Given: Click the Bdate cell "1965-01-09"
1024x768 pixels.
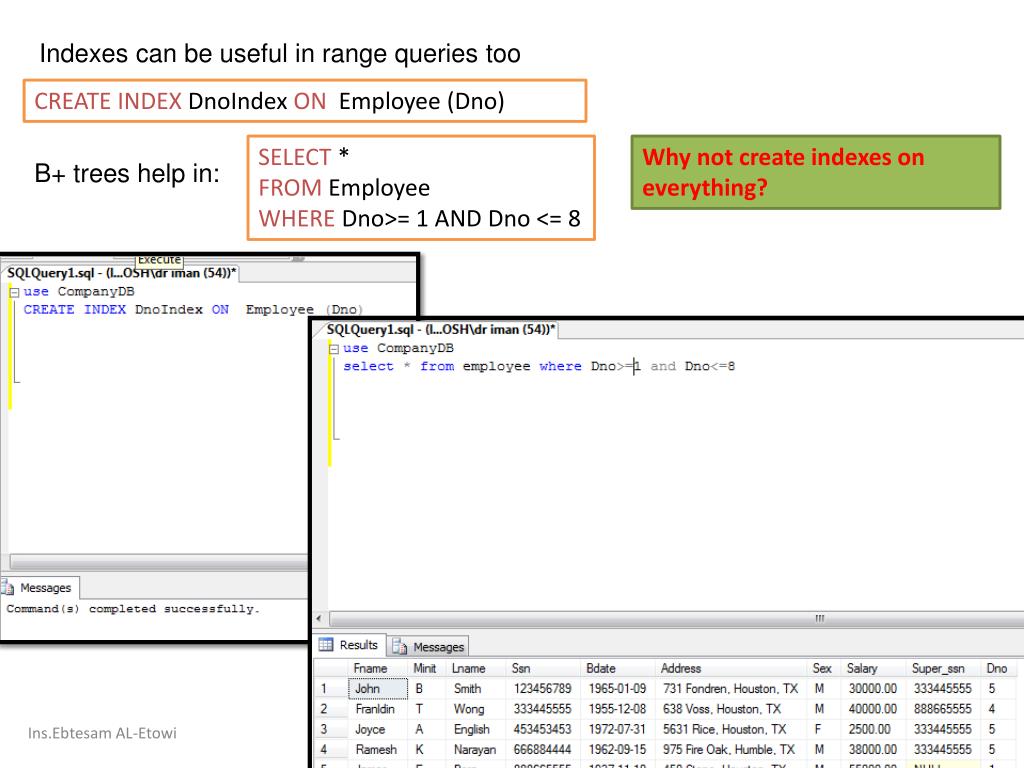Looking at the screenshot, I should coord(618,688).
